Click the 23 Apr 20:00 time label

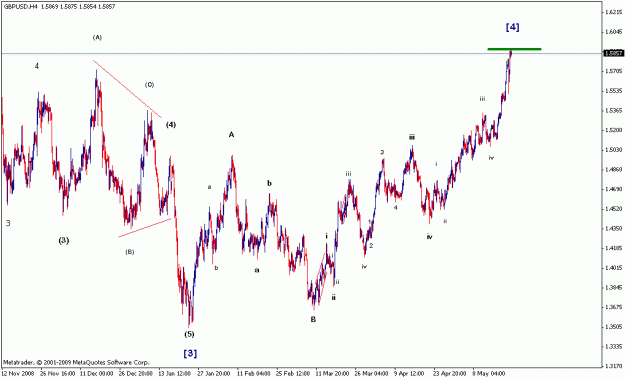coord(450,374)
